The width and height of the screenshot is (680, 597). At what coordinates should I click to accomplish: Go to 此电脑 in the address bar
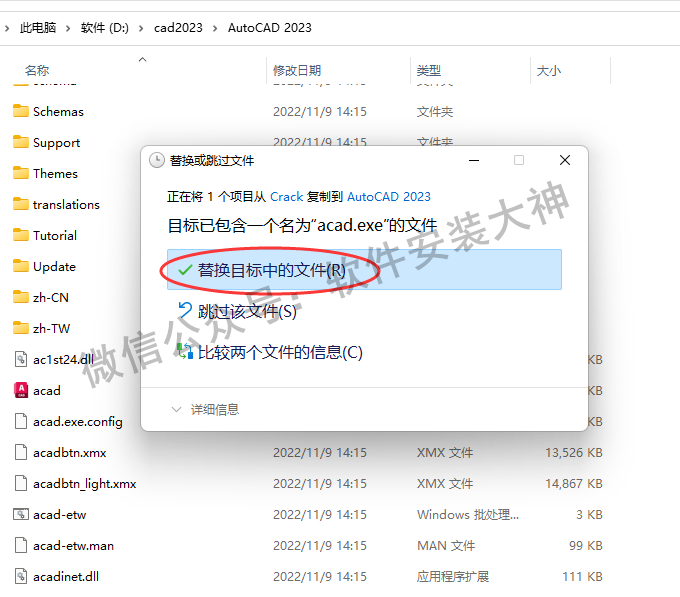(38, 28)
